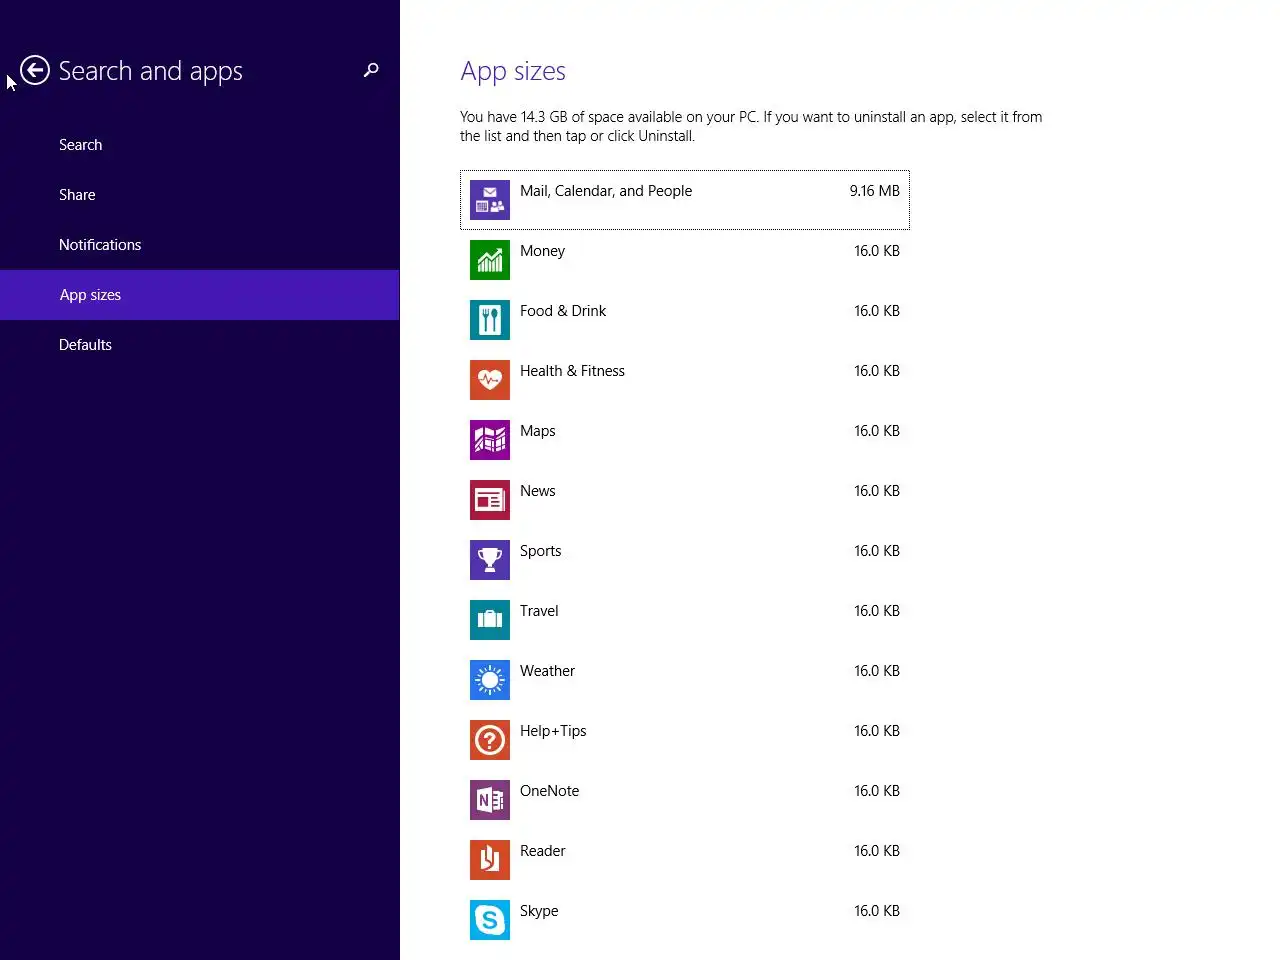Select the Health & Fitness app name

[572, 371]
